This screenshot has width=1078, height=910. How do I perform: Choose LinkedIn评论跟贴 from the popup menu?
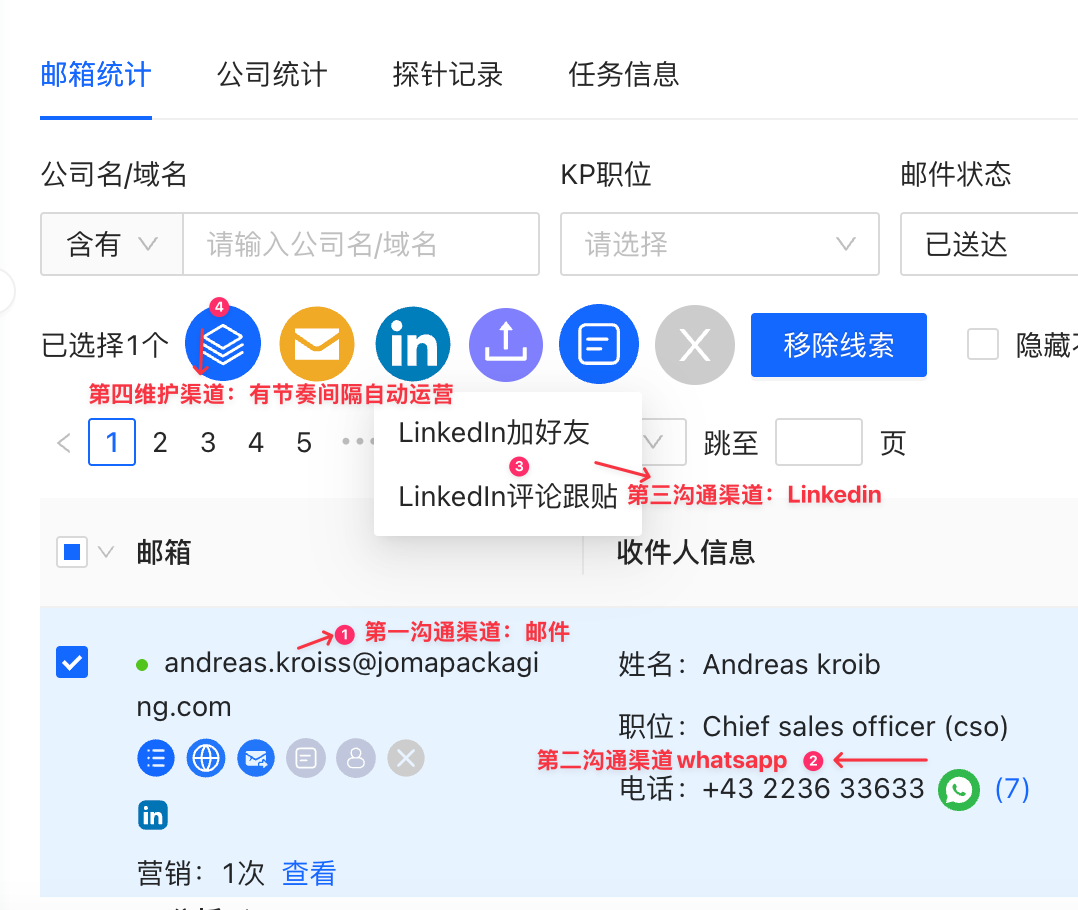[x=507, y=496]
